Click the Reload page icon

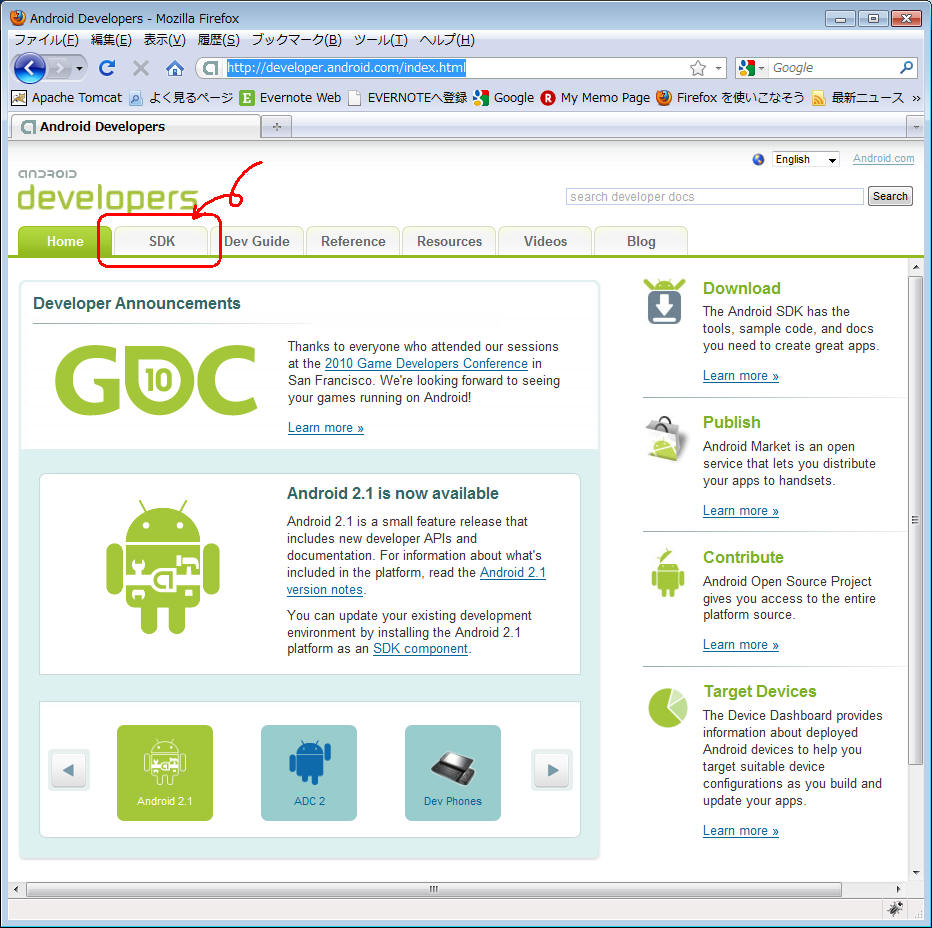point(107,68)
